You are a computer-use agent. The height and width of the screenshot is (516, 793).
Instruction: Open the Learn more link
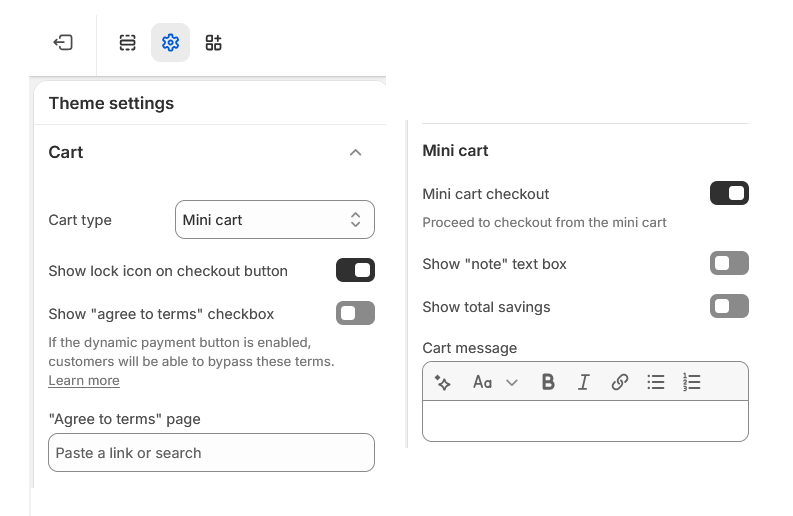(84, 380)
